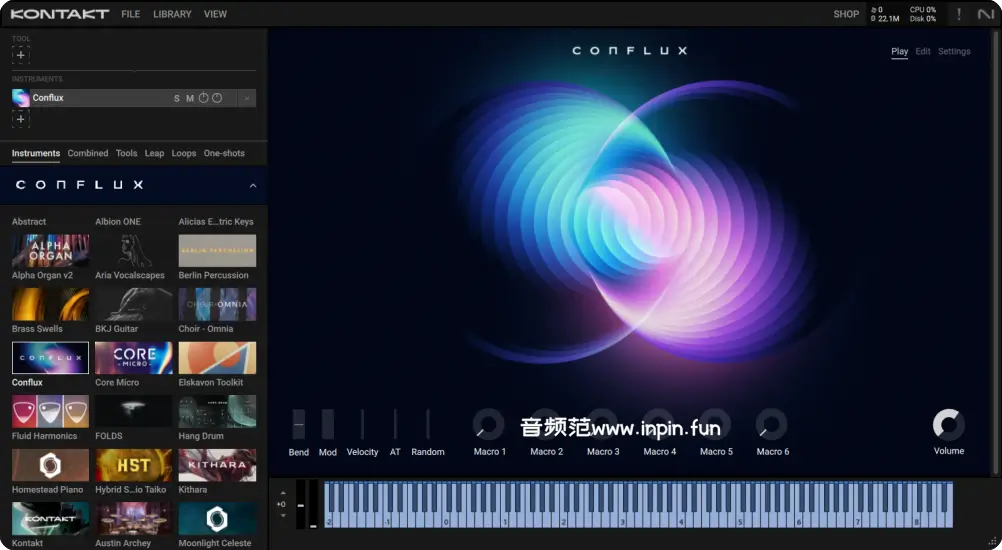Add a tool with the TOOL plus slot
The height and width of the screenshot is (550, 1002).
point(20,55)
